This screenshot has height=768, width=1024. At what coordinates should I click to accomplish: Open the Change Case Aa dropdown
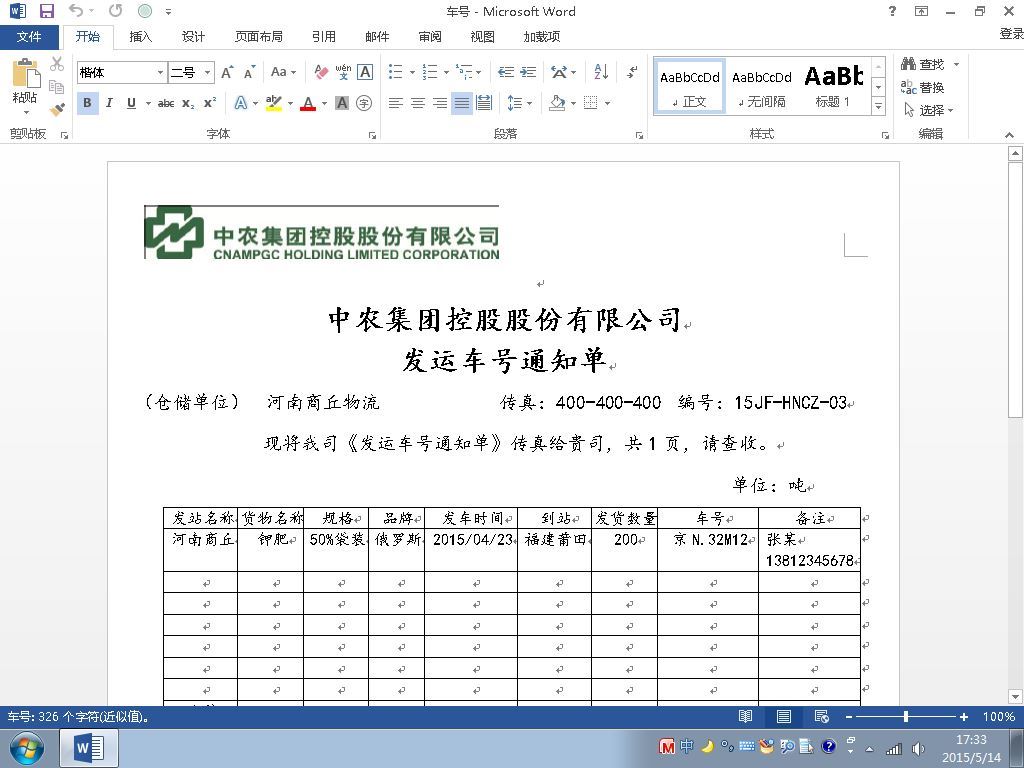[x=283, y=72]
